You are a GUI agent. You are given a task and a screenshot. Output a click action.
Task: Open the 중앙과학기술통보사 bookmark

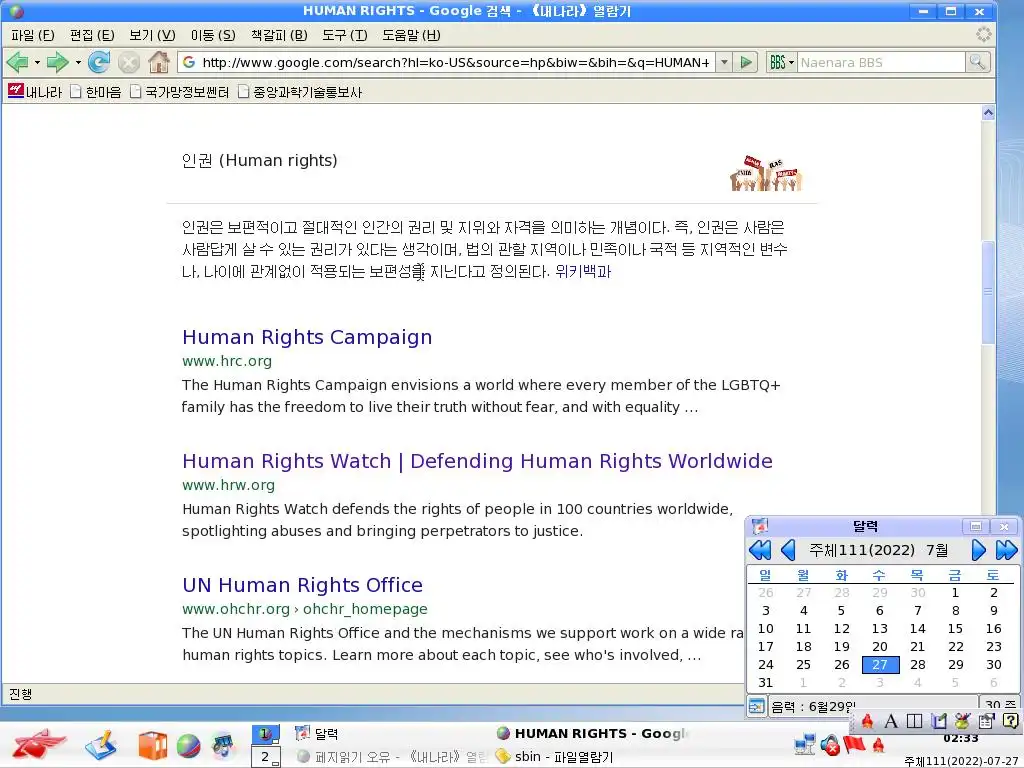point(300,92)
